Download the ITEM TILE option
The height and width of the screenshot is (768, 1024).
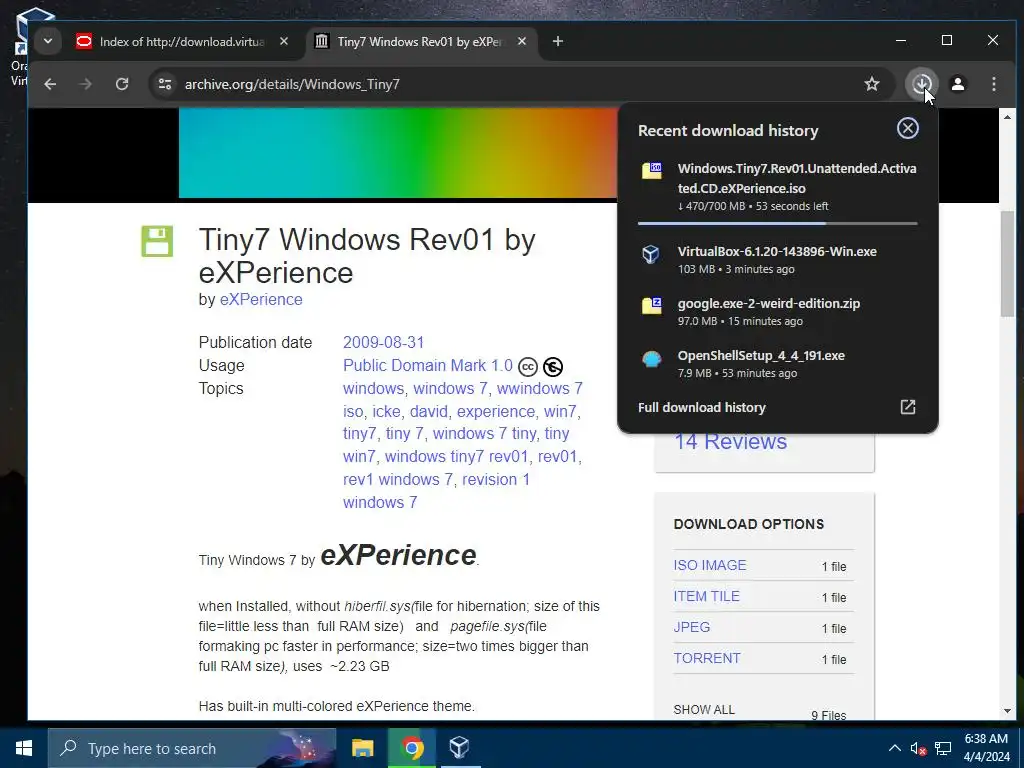[706, 596]
